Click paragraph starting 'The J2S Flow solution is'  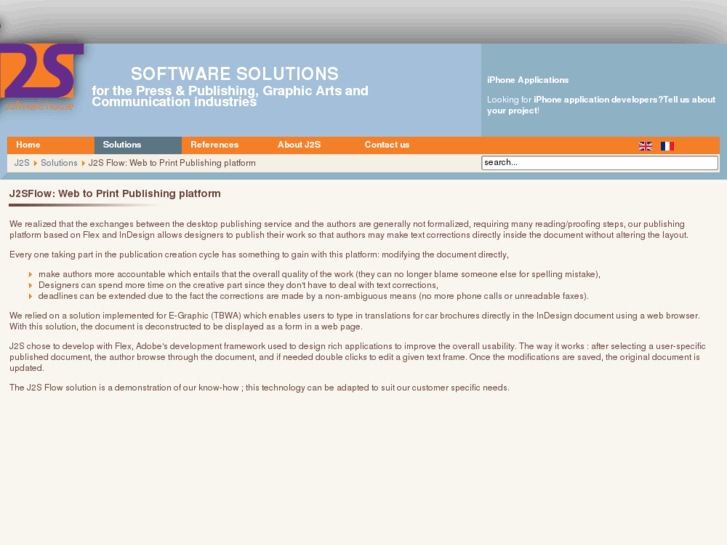click(259, 387)
